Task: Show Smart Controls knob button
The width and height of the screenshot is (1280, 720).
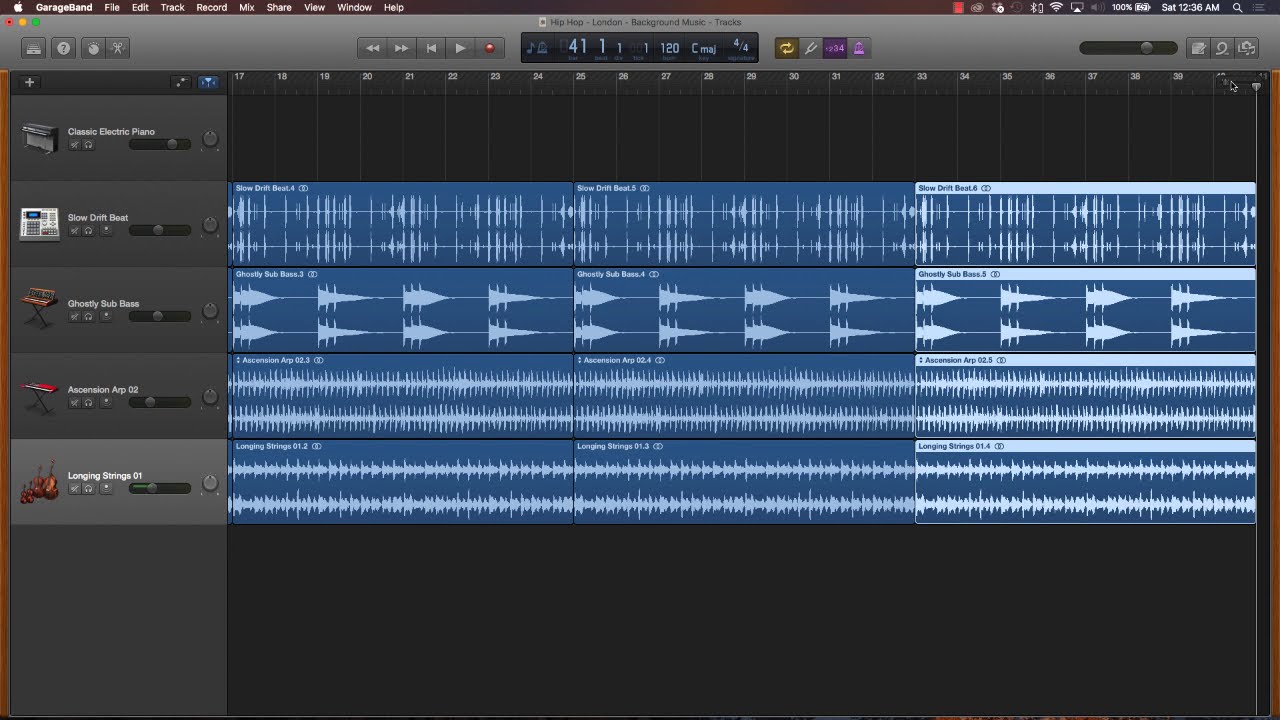Action: pos(94,48)
